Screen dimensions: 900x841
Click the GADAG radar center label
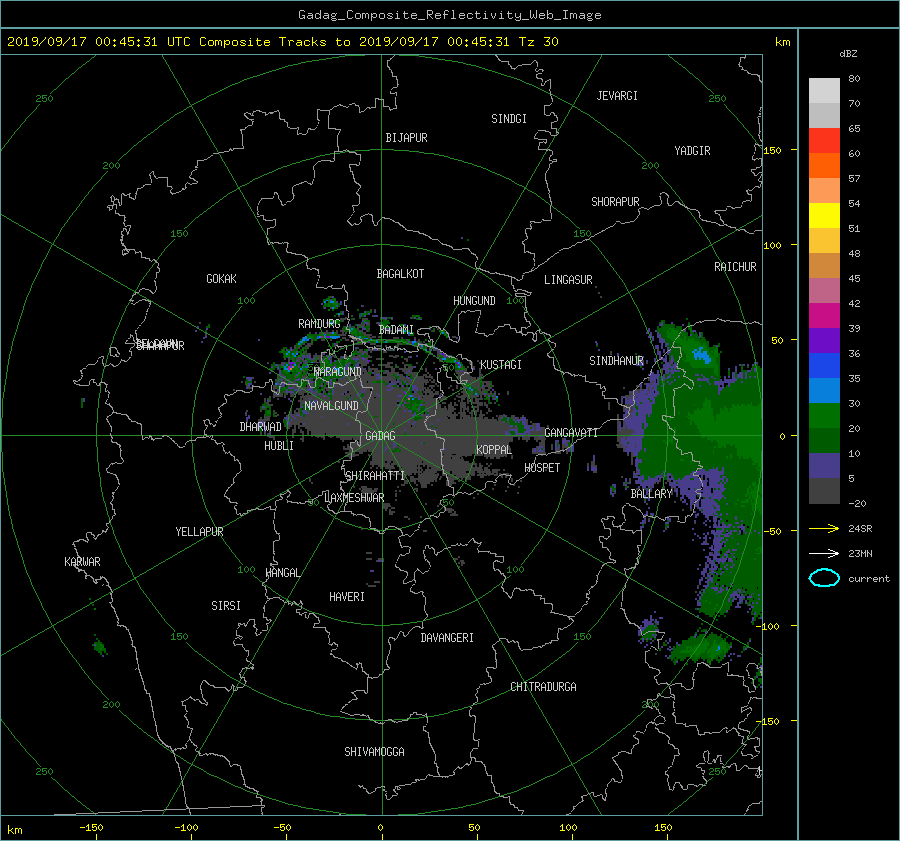pos(381,436)
